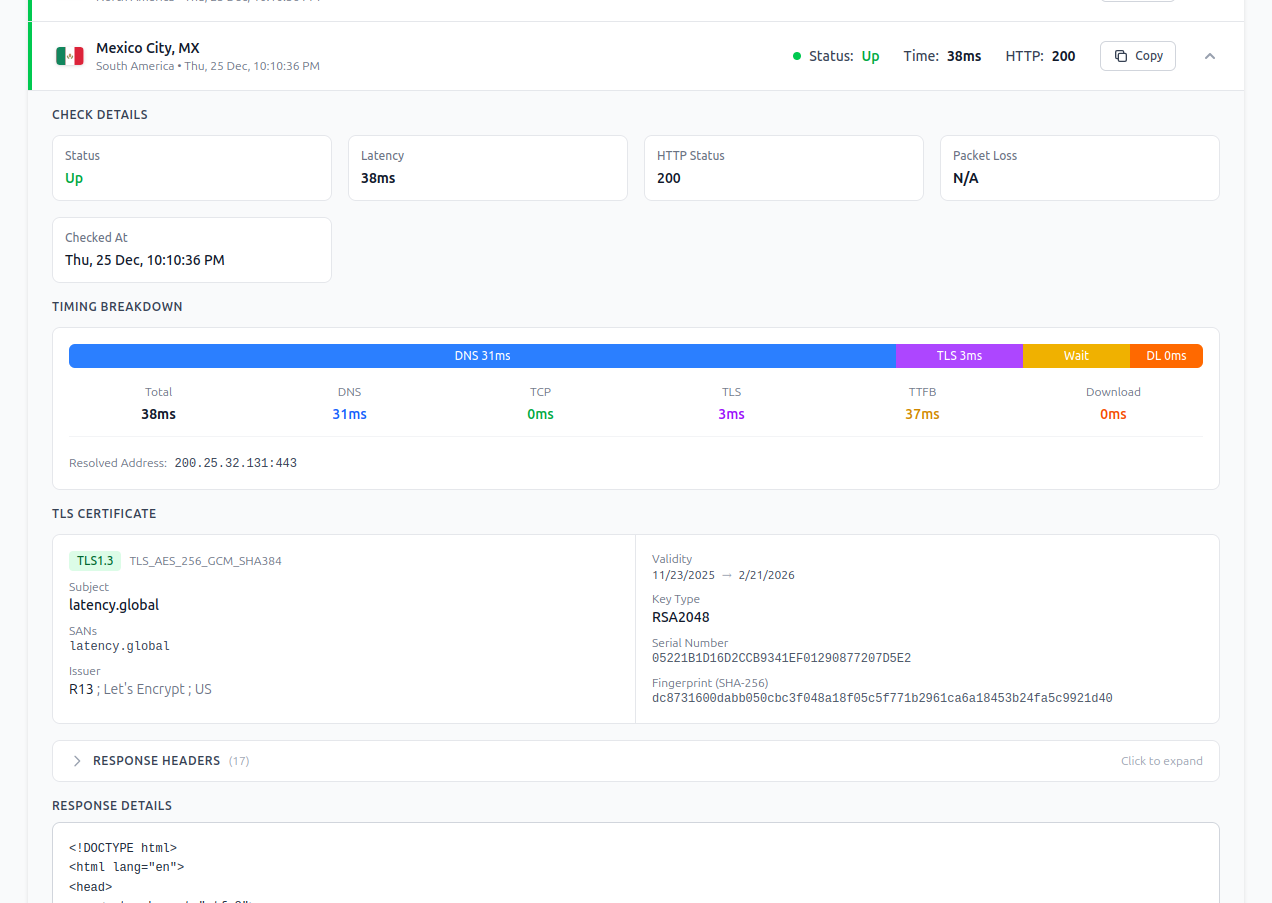Select the validity dates 11/23/2025 to 2/21/2026

[x=723, y=575]
